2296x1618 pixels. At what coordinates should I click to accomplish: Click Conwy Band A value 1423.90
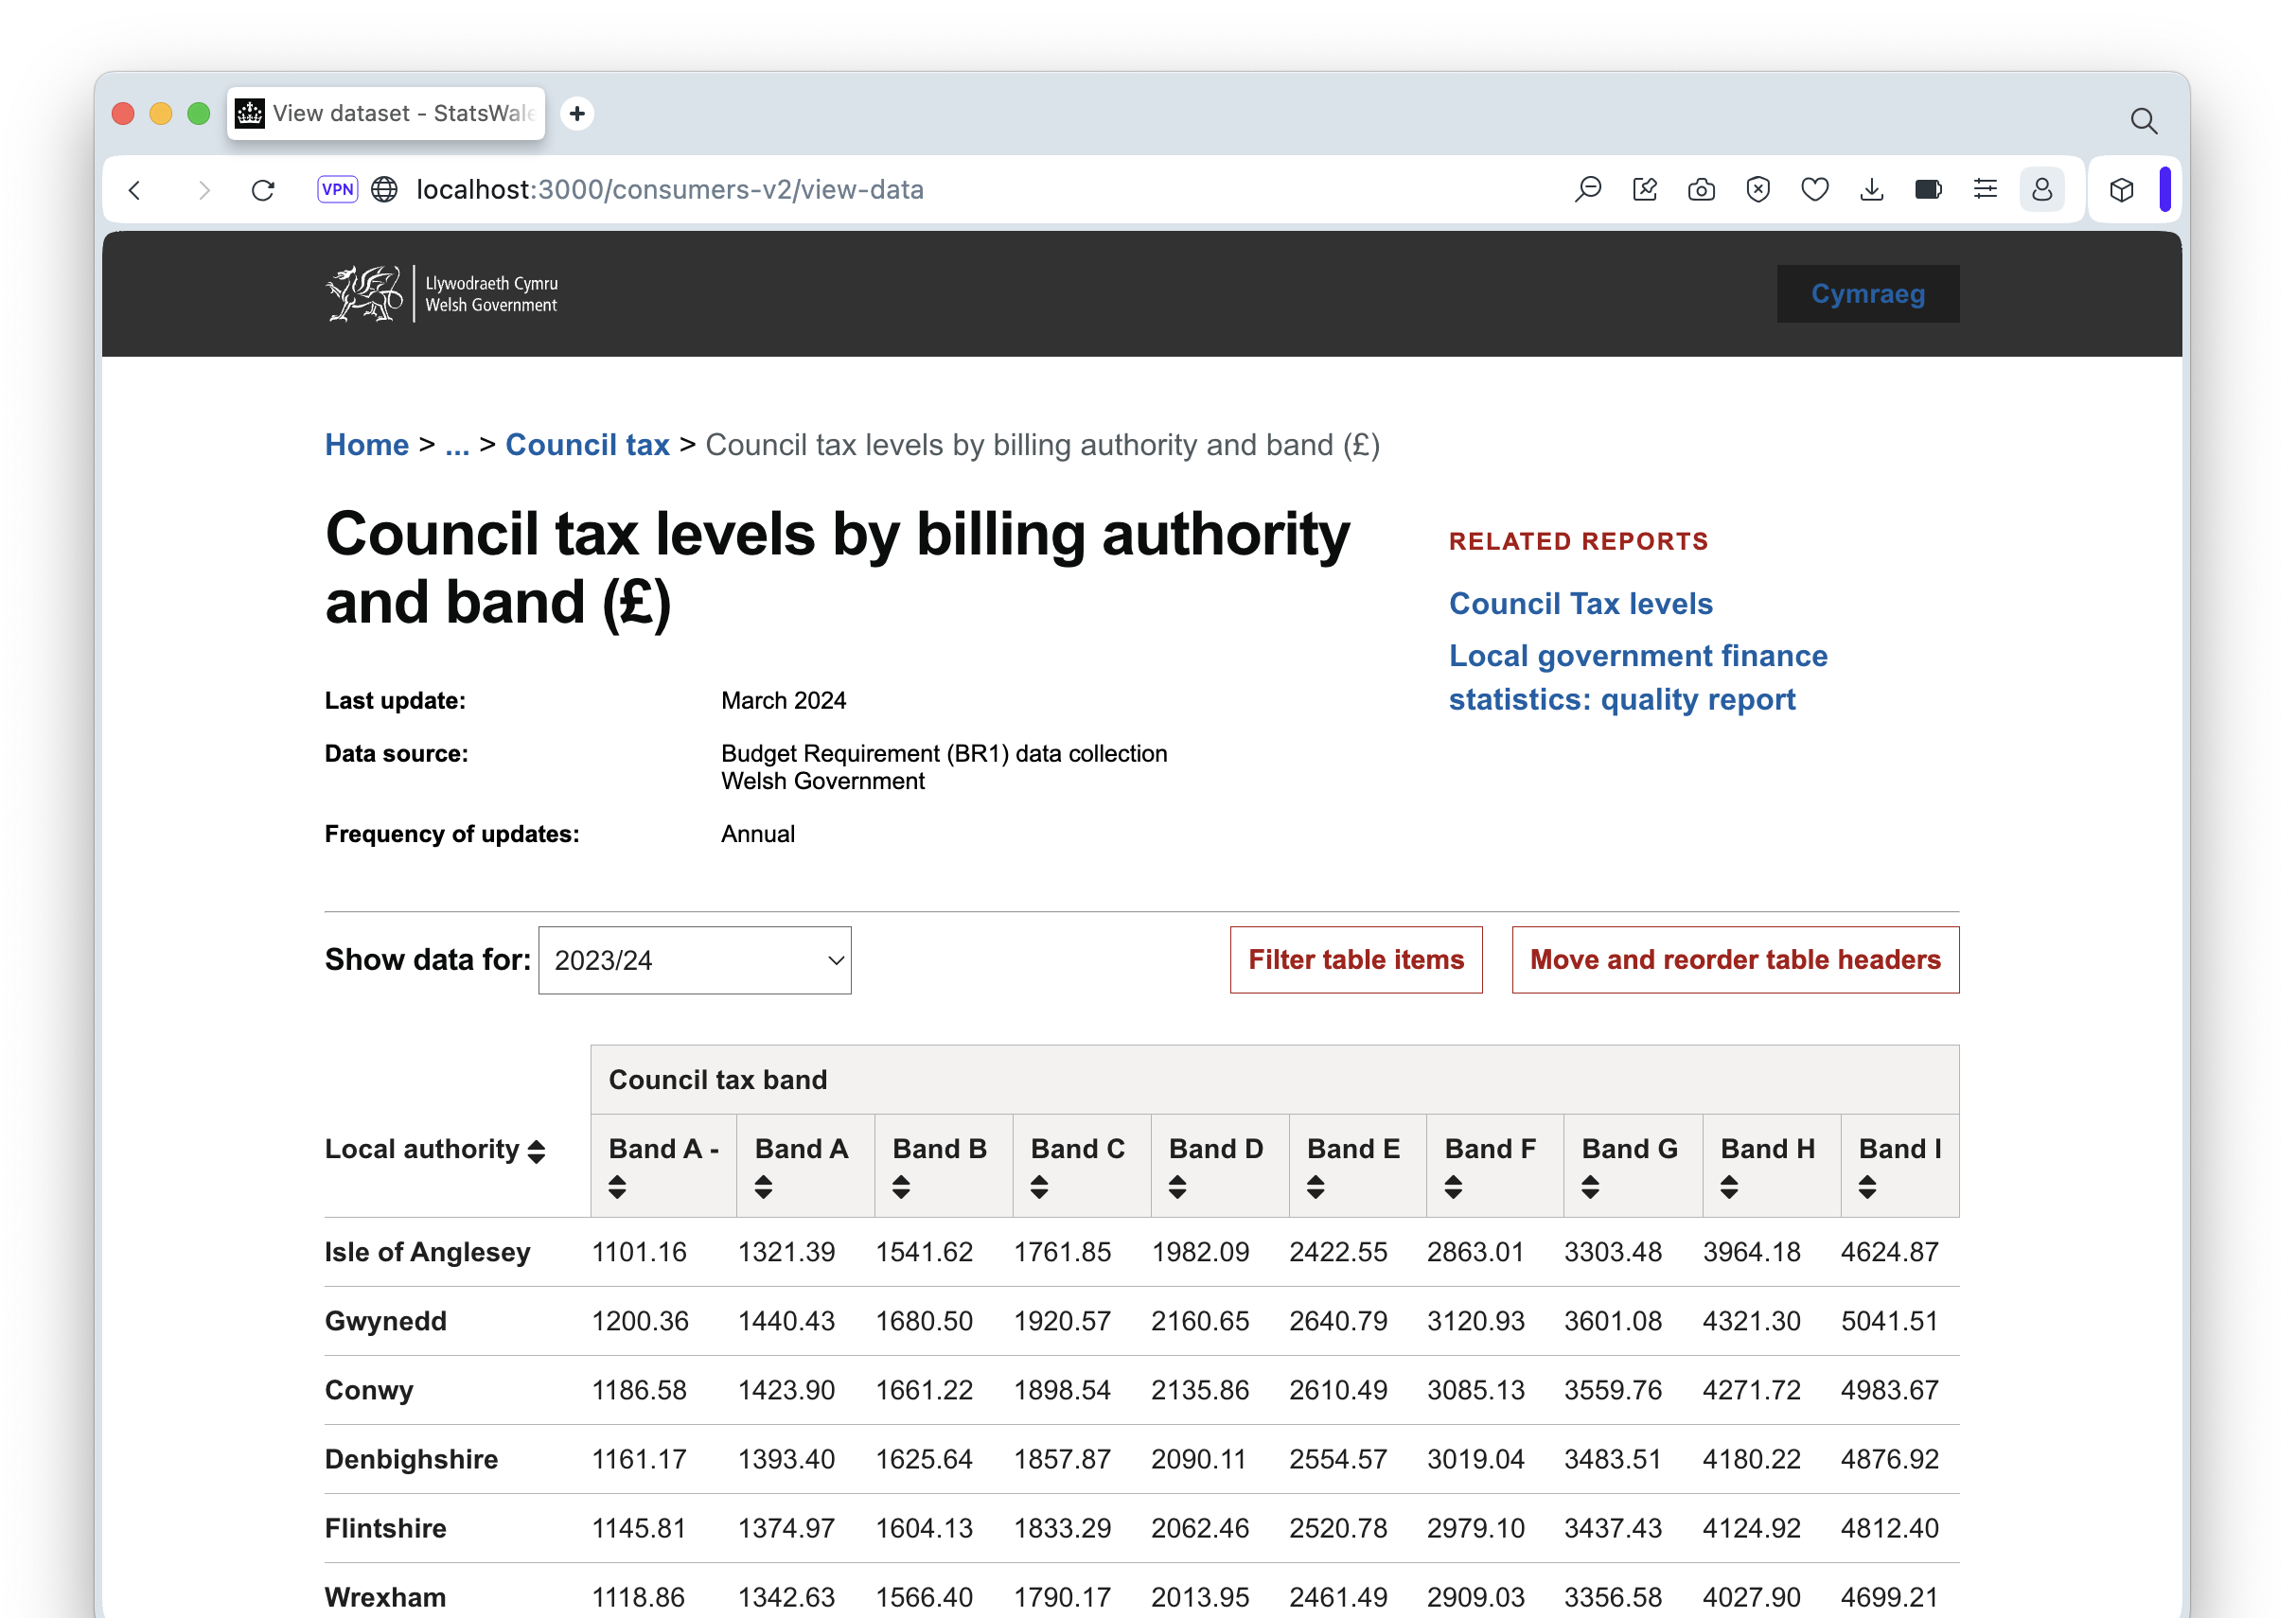pyautogui.click(x=786, y=1390)
